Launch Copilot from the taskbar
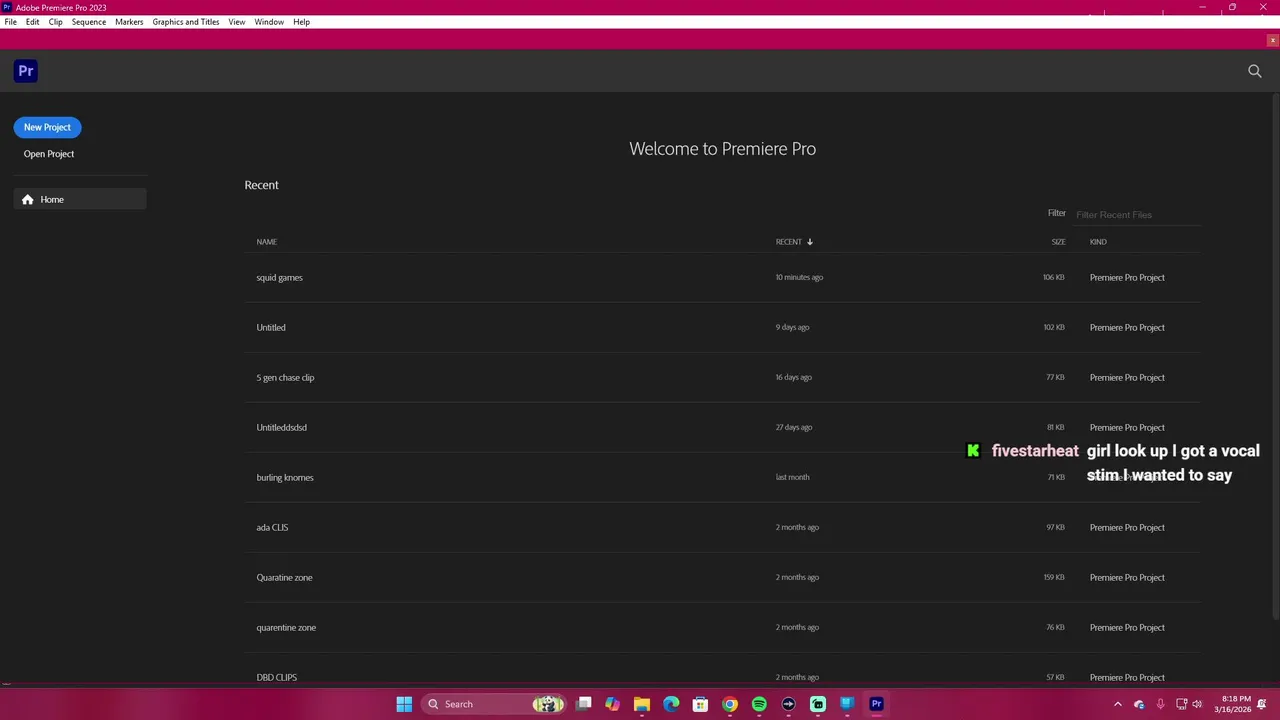The height and width of the screenshot is (720, 1280). 612,704
